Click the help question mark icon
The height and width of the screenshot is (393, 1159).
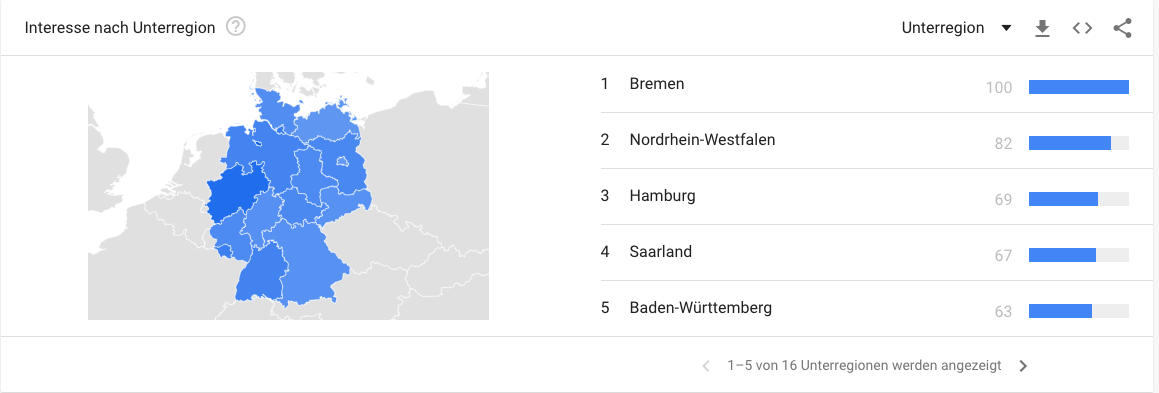(236, 28)
